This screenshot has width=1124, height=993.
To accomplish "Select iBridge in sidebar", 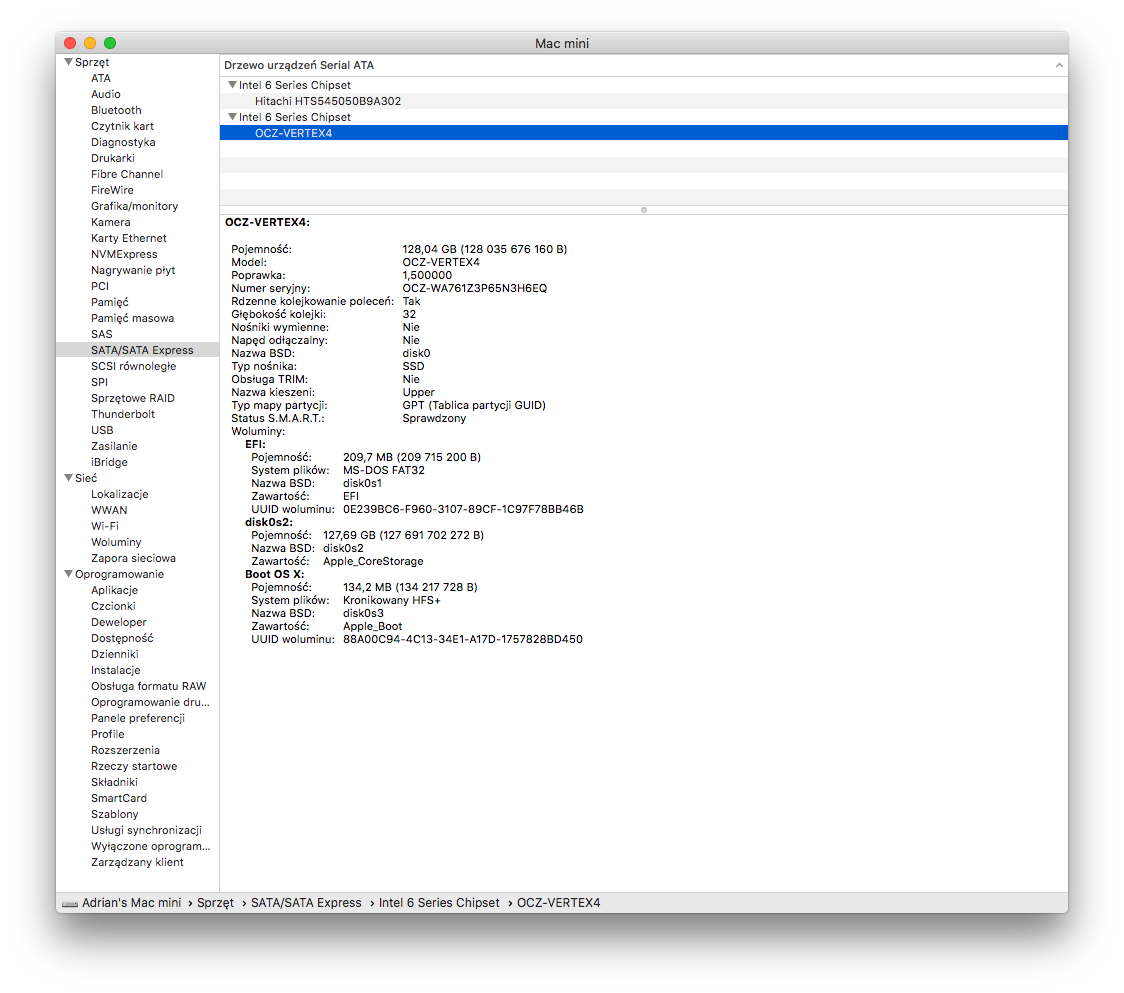I will click(x=109, y=462).
